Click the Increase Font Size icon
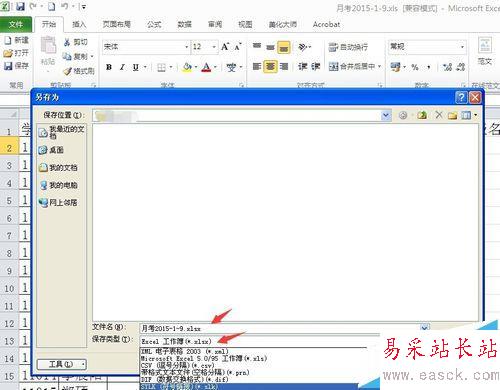500x390 pixels. (225, 47)
